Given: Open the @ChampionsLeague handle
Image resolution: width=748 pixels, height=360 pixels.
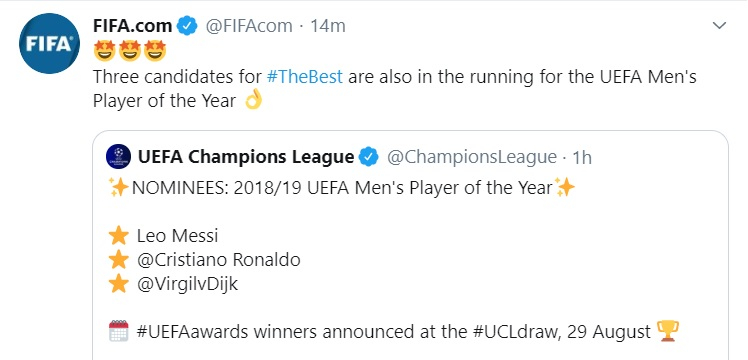Looking at the screenshot, I should coord(471,156).
